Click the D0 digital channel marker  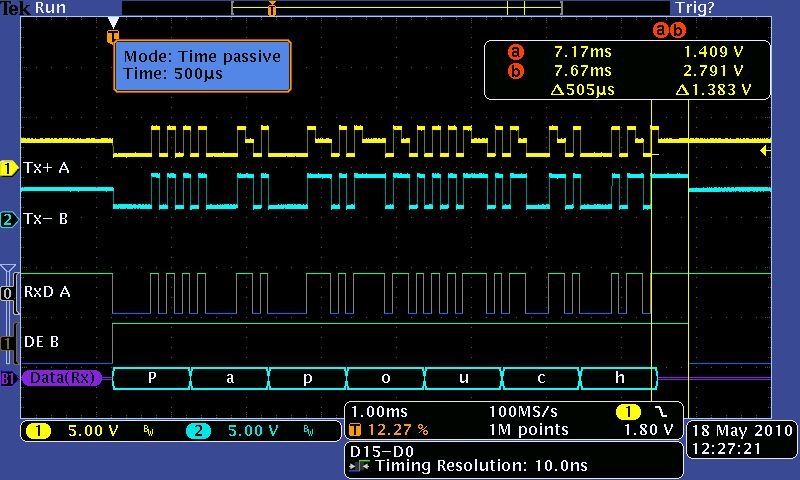(x=8, y=293)
